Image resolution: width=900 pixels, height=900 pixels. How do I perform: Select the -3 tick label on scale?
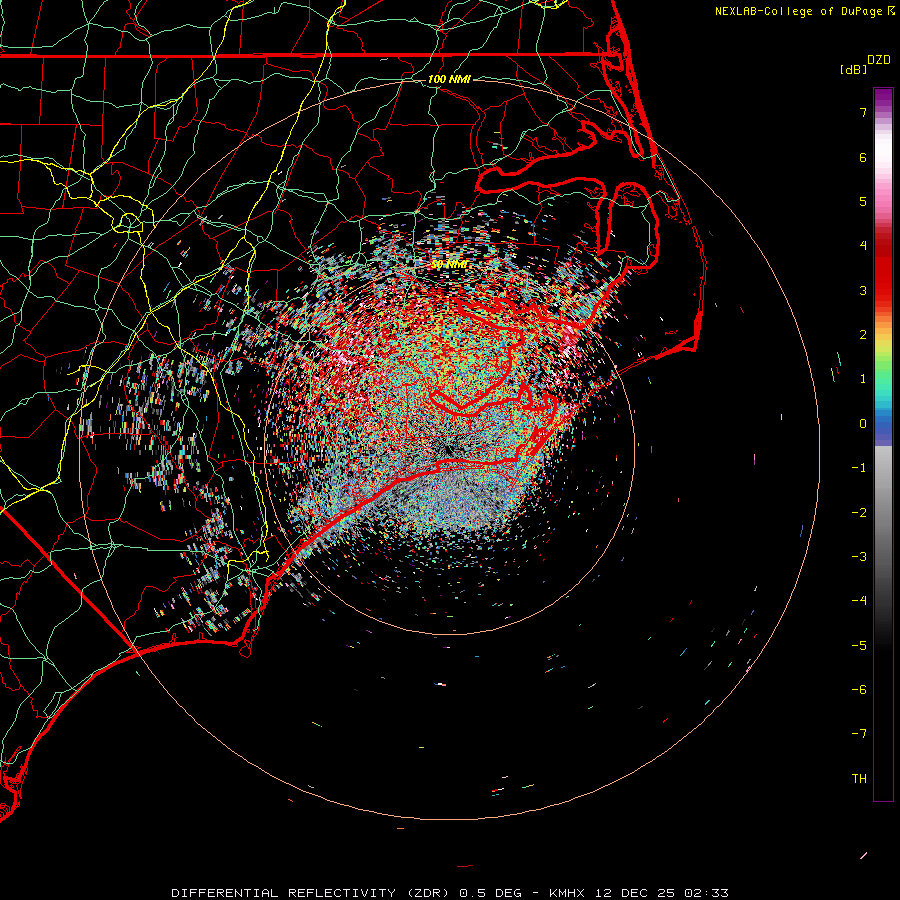click(x=859, y=557)
